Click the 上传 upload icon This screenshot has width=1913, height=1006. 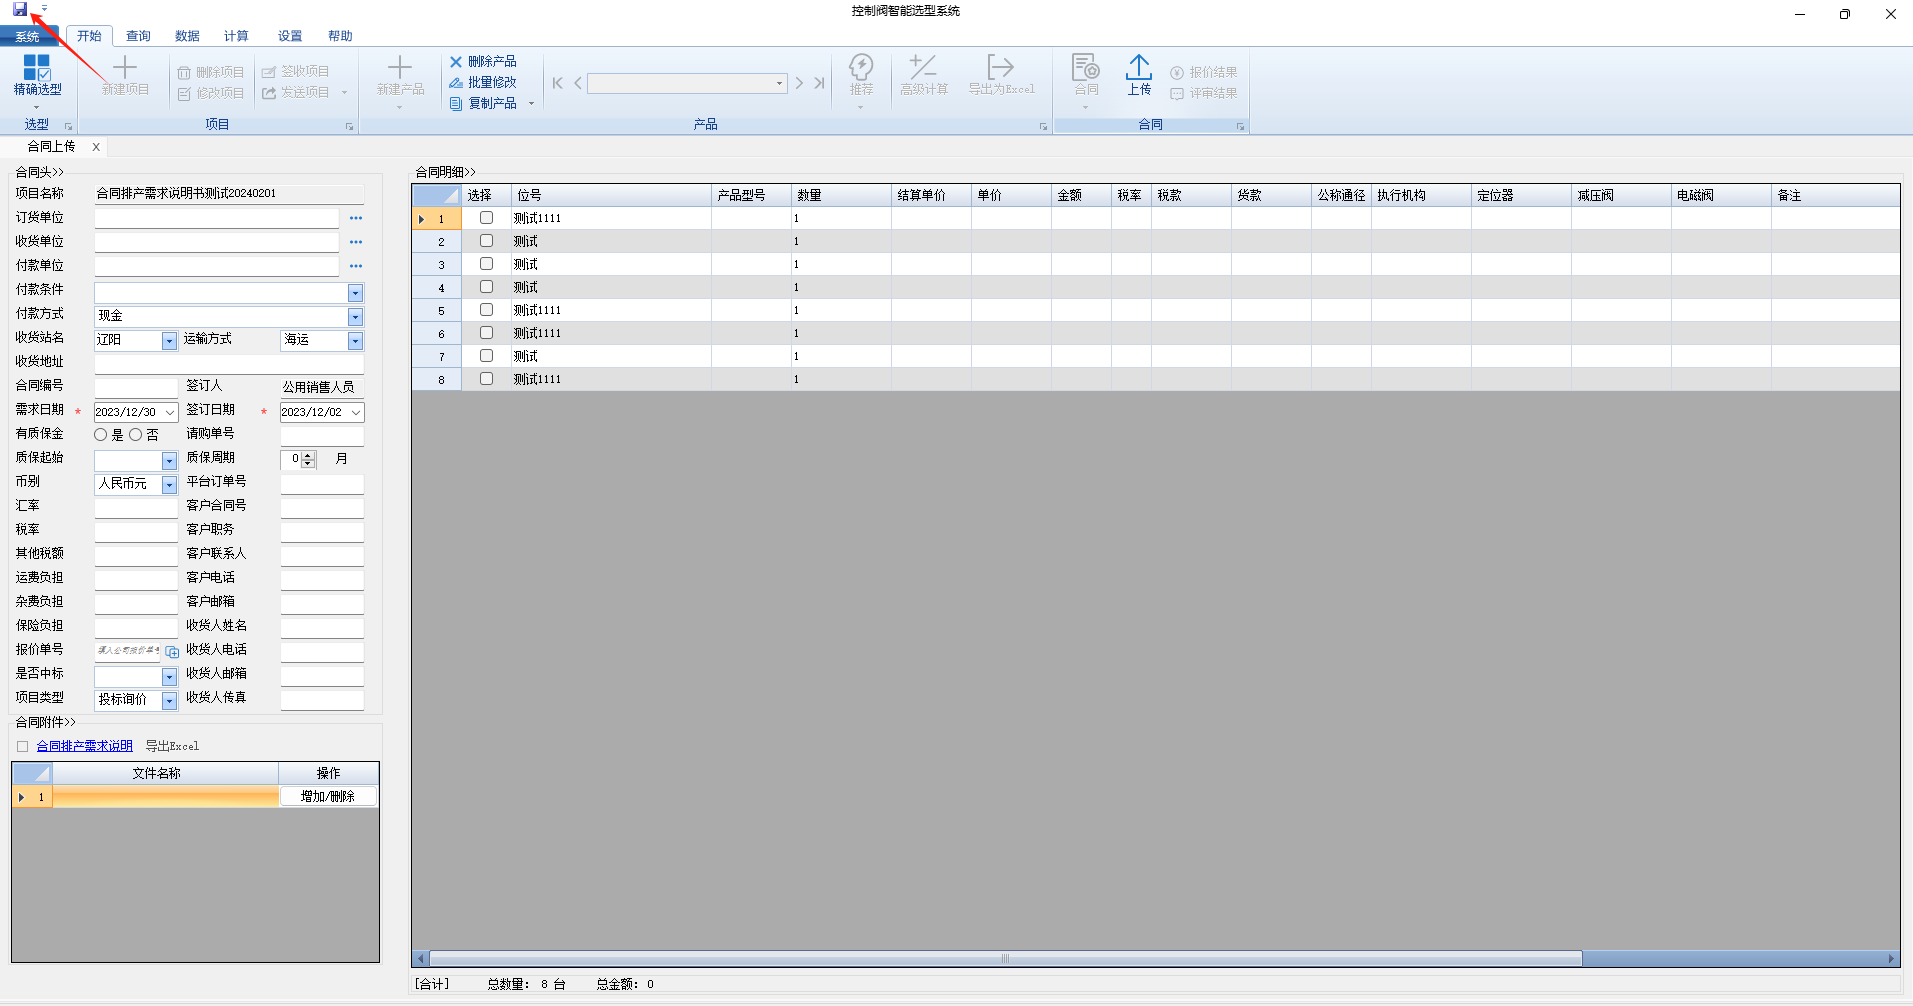click(x=1139, y=76)
